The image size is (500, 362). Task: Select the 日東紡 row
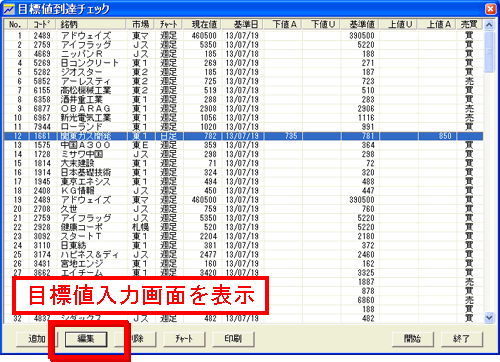pos(244,245)
